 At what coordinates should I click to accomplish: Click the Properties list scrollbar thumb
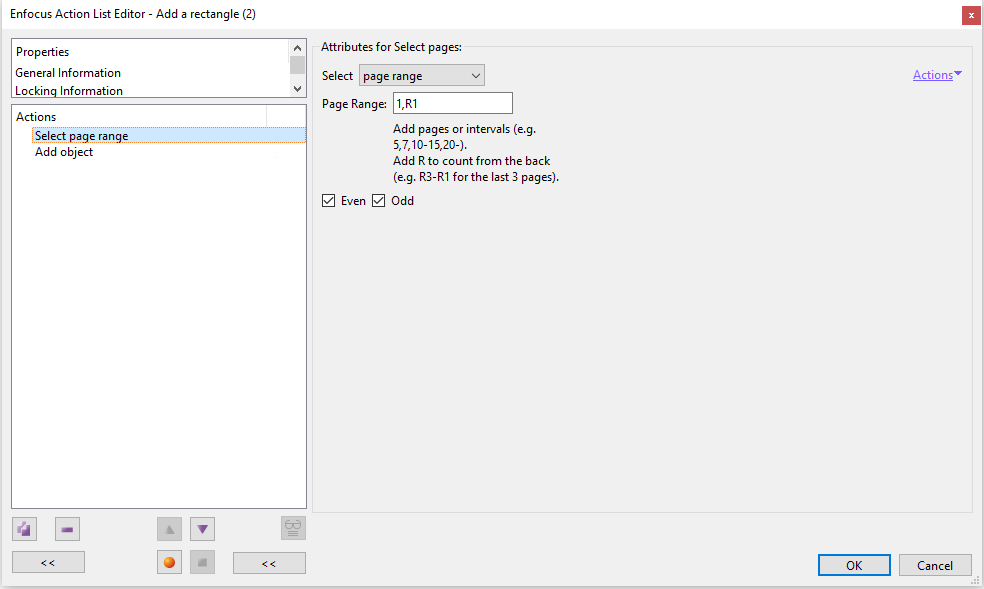tap(297, 65)
